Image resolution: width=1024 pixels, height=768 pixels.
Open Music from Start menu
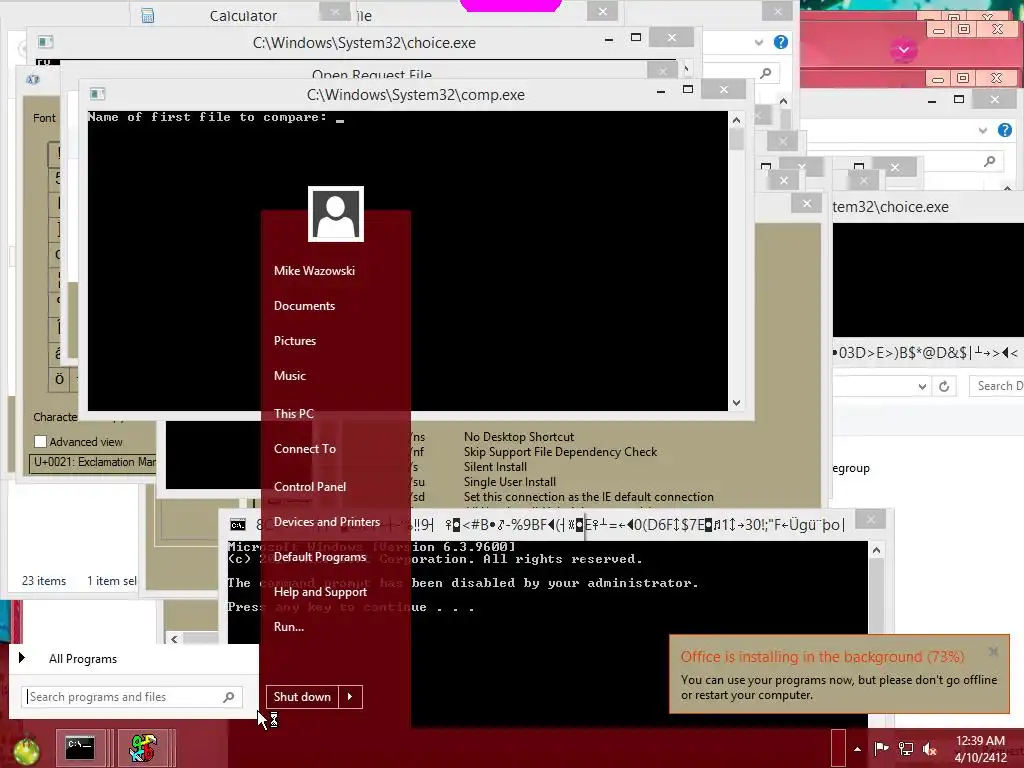pos(290,376)
